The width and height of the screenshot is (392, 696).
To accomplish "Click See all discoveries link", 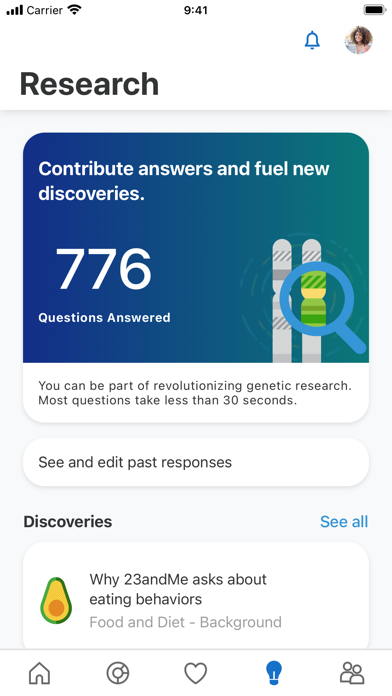I will click(x=344, y=522).
